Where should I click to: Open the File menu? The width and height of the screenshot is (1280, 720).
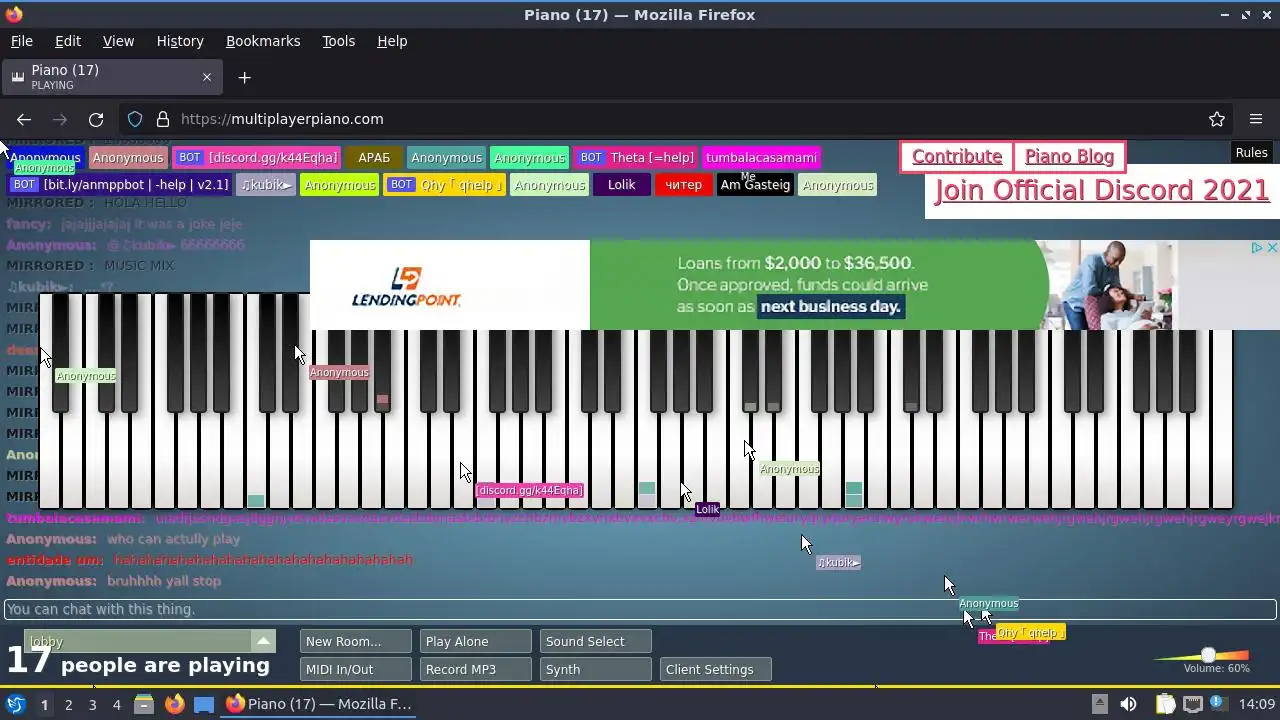tap(21, 41)
